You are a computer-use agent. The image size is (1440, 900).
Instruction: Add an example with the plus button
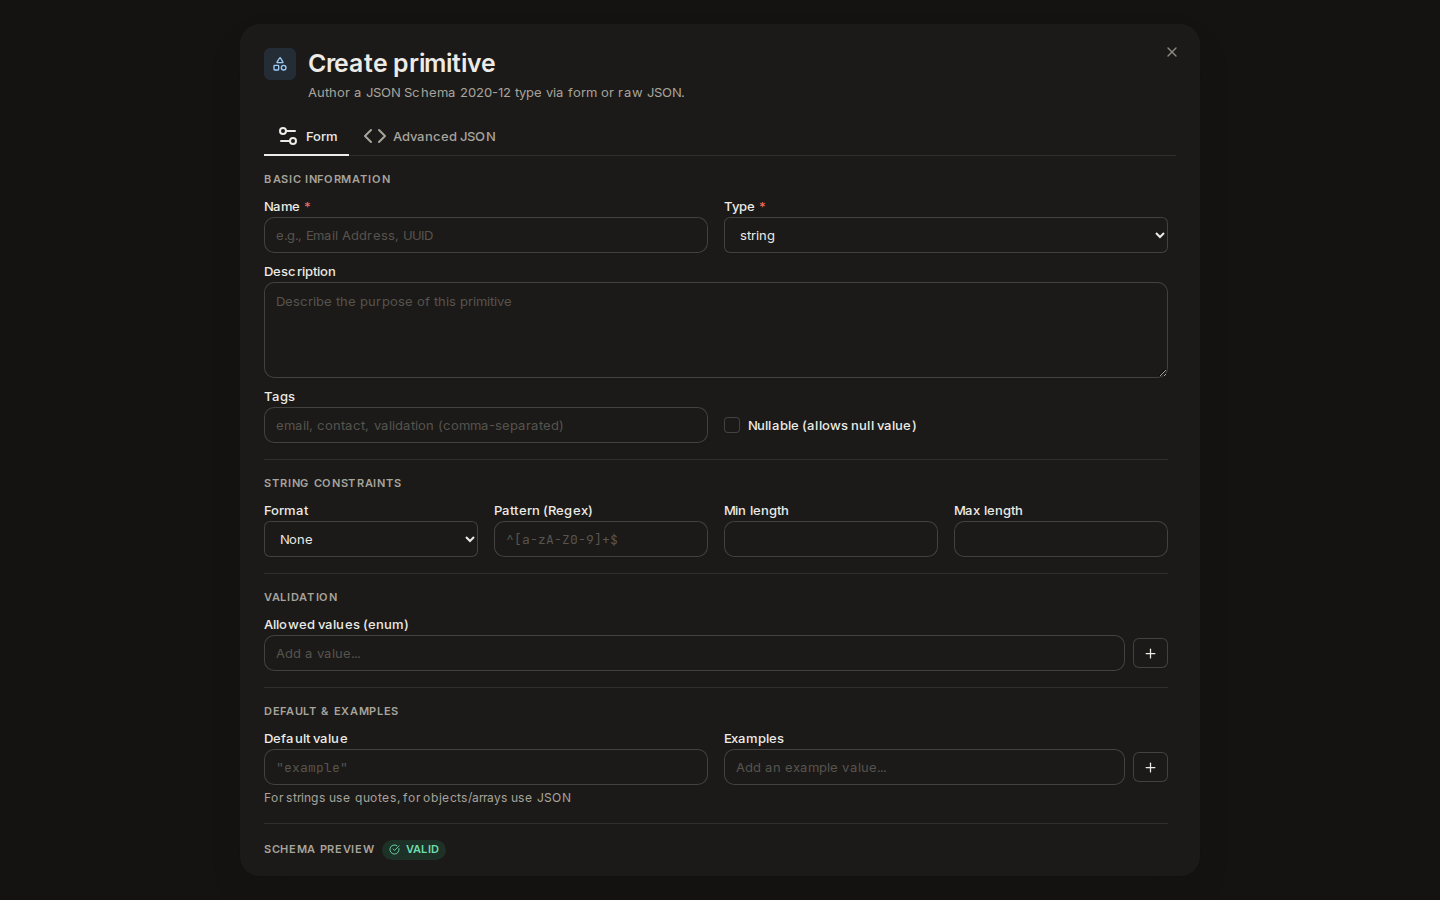click(1150, 767)
